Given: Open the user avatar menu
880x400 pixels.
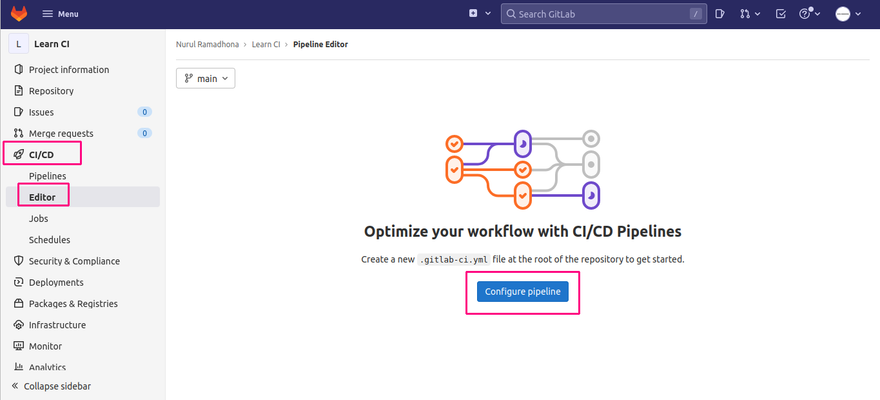Looking at the screenshot, I should [x=848, y=14].
